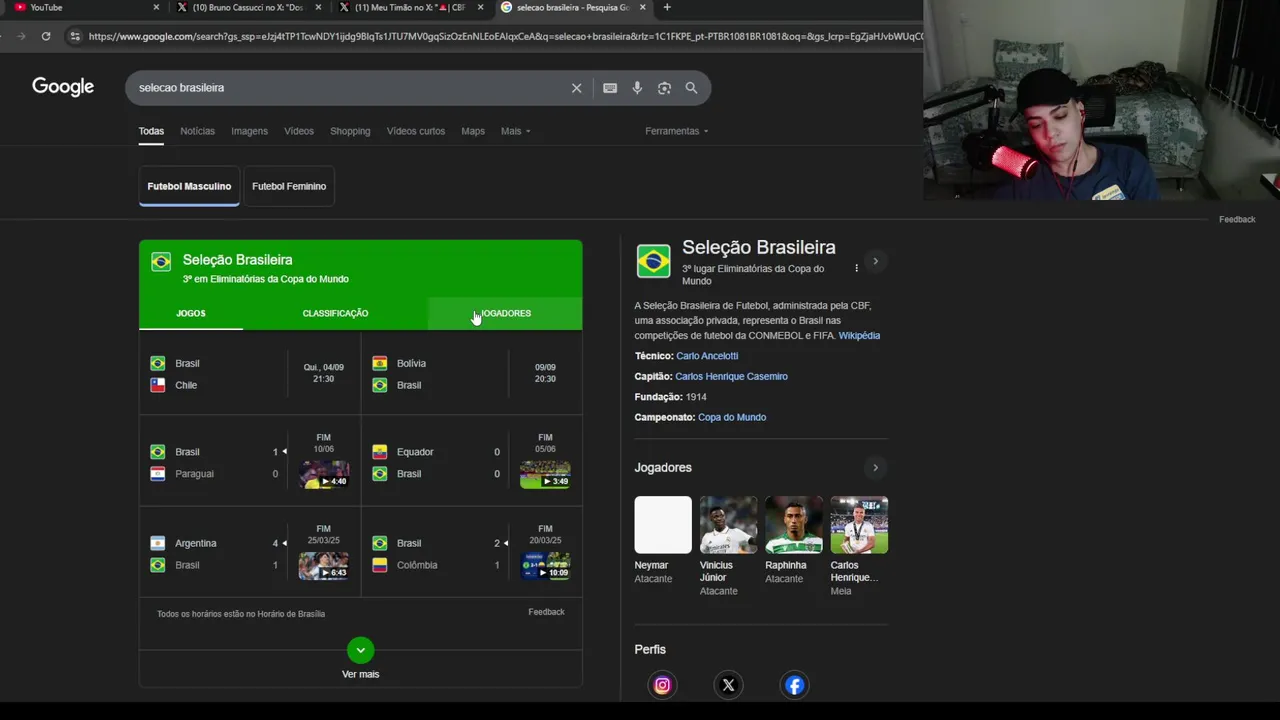Switch to the Vídeos tab
Image resolution: width=1280 pixels, height=720 pixels.
[x=299, y=131]
